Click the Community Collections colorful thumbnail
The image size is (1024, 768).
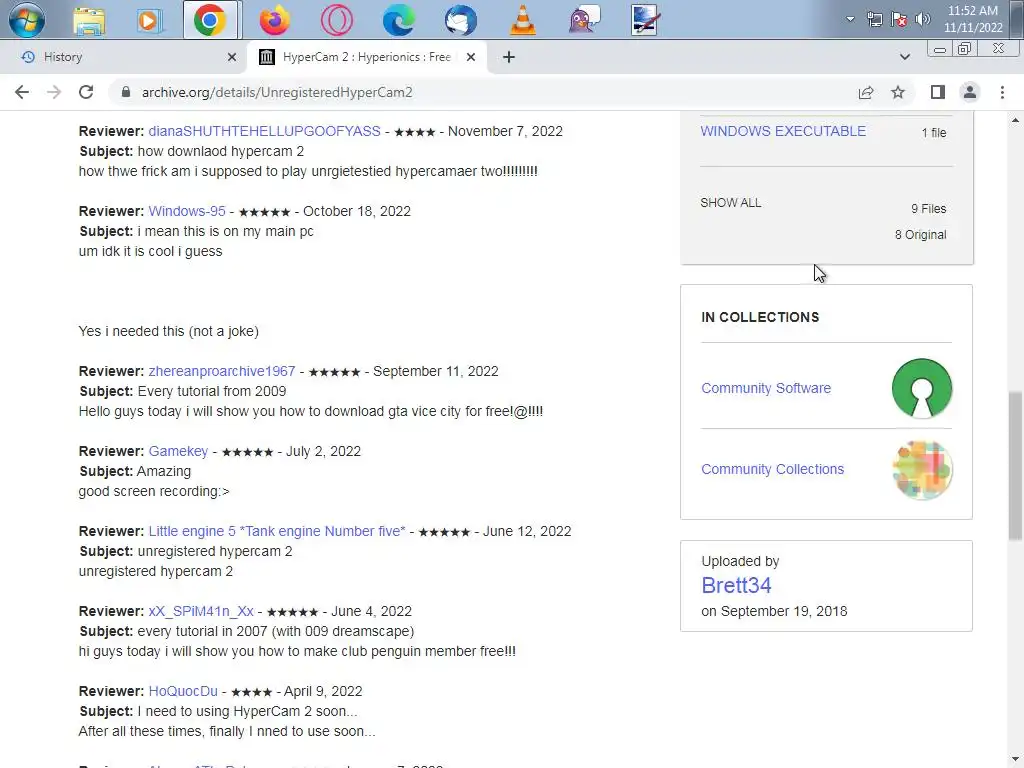tap(921, 470)
